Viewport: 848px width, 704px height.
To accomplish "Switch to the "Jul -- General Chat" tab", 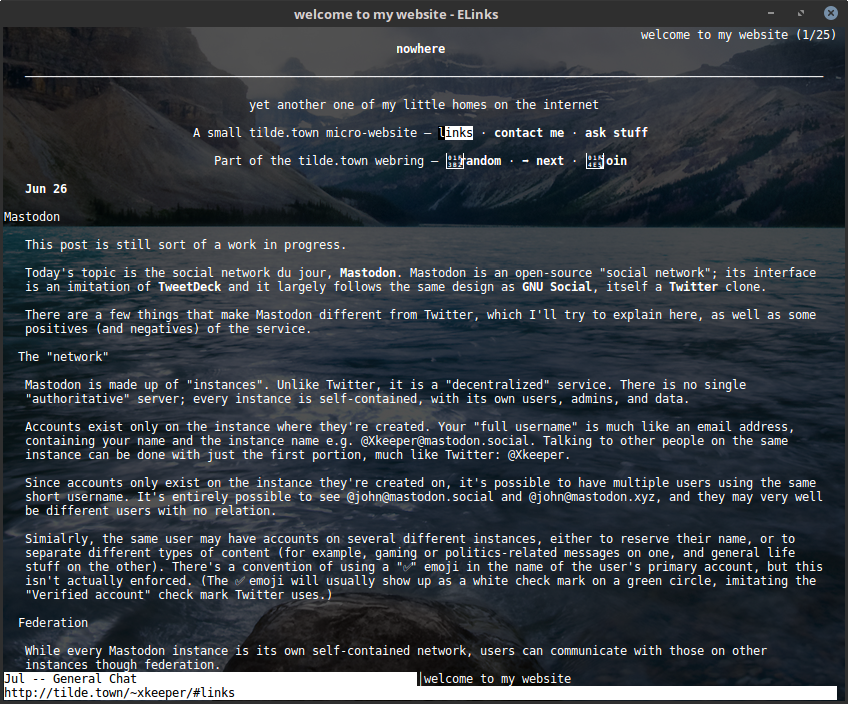I will point(70,679).
